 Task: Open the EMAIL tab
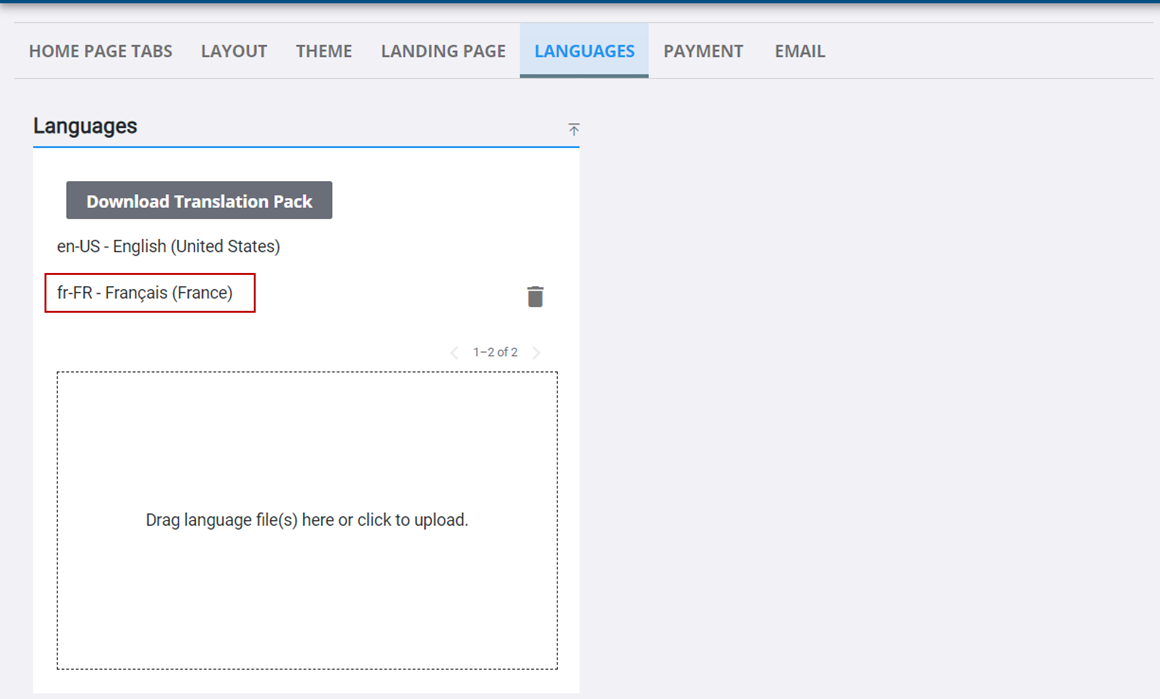[x=799, y=50]
